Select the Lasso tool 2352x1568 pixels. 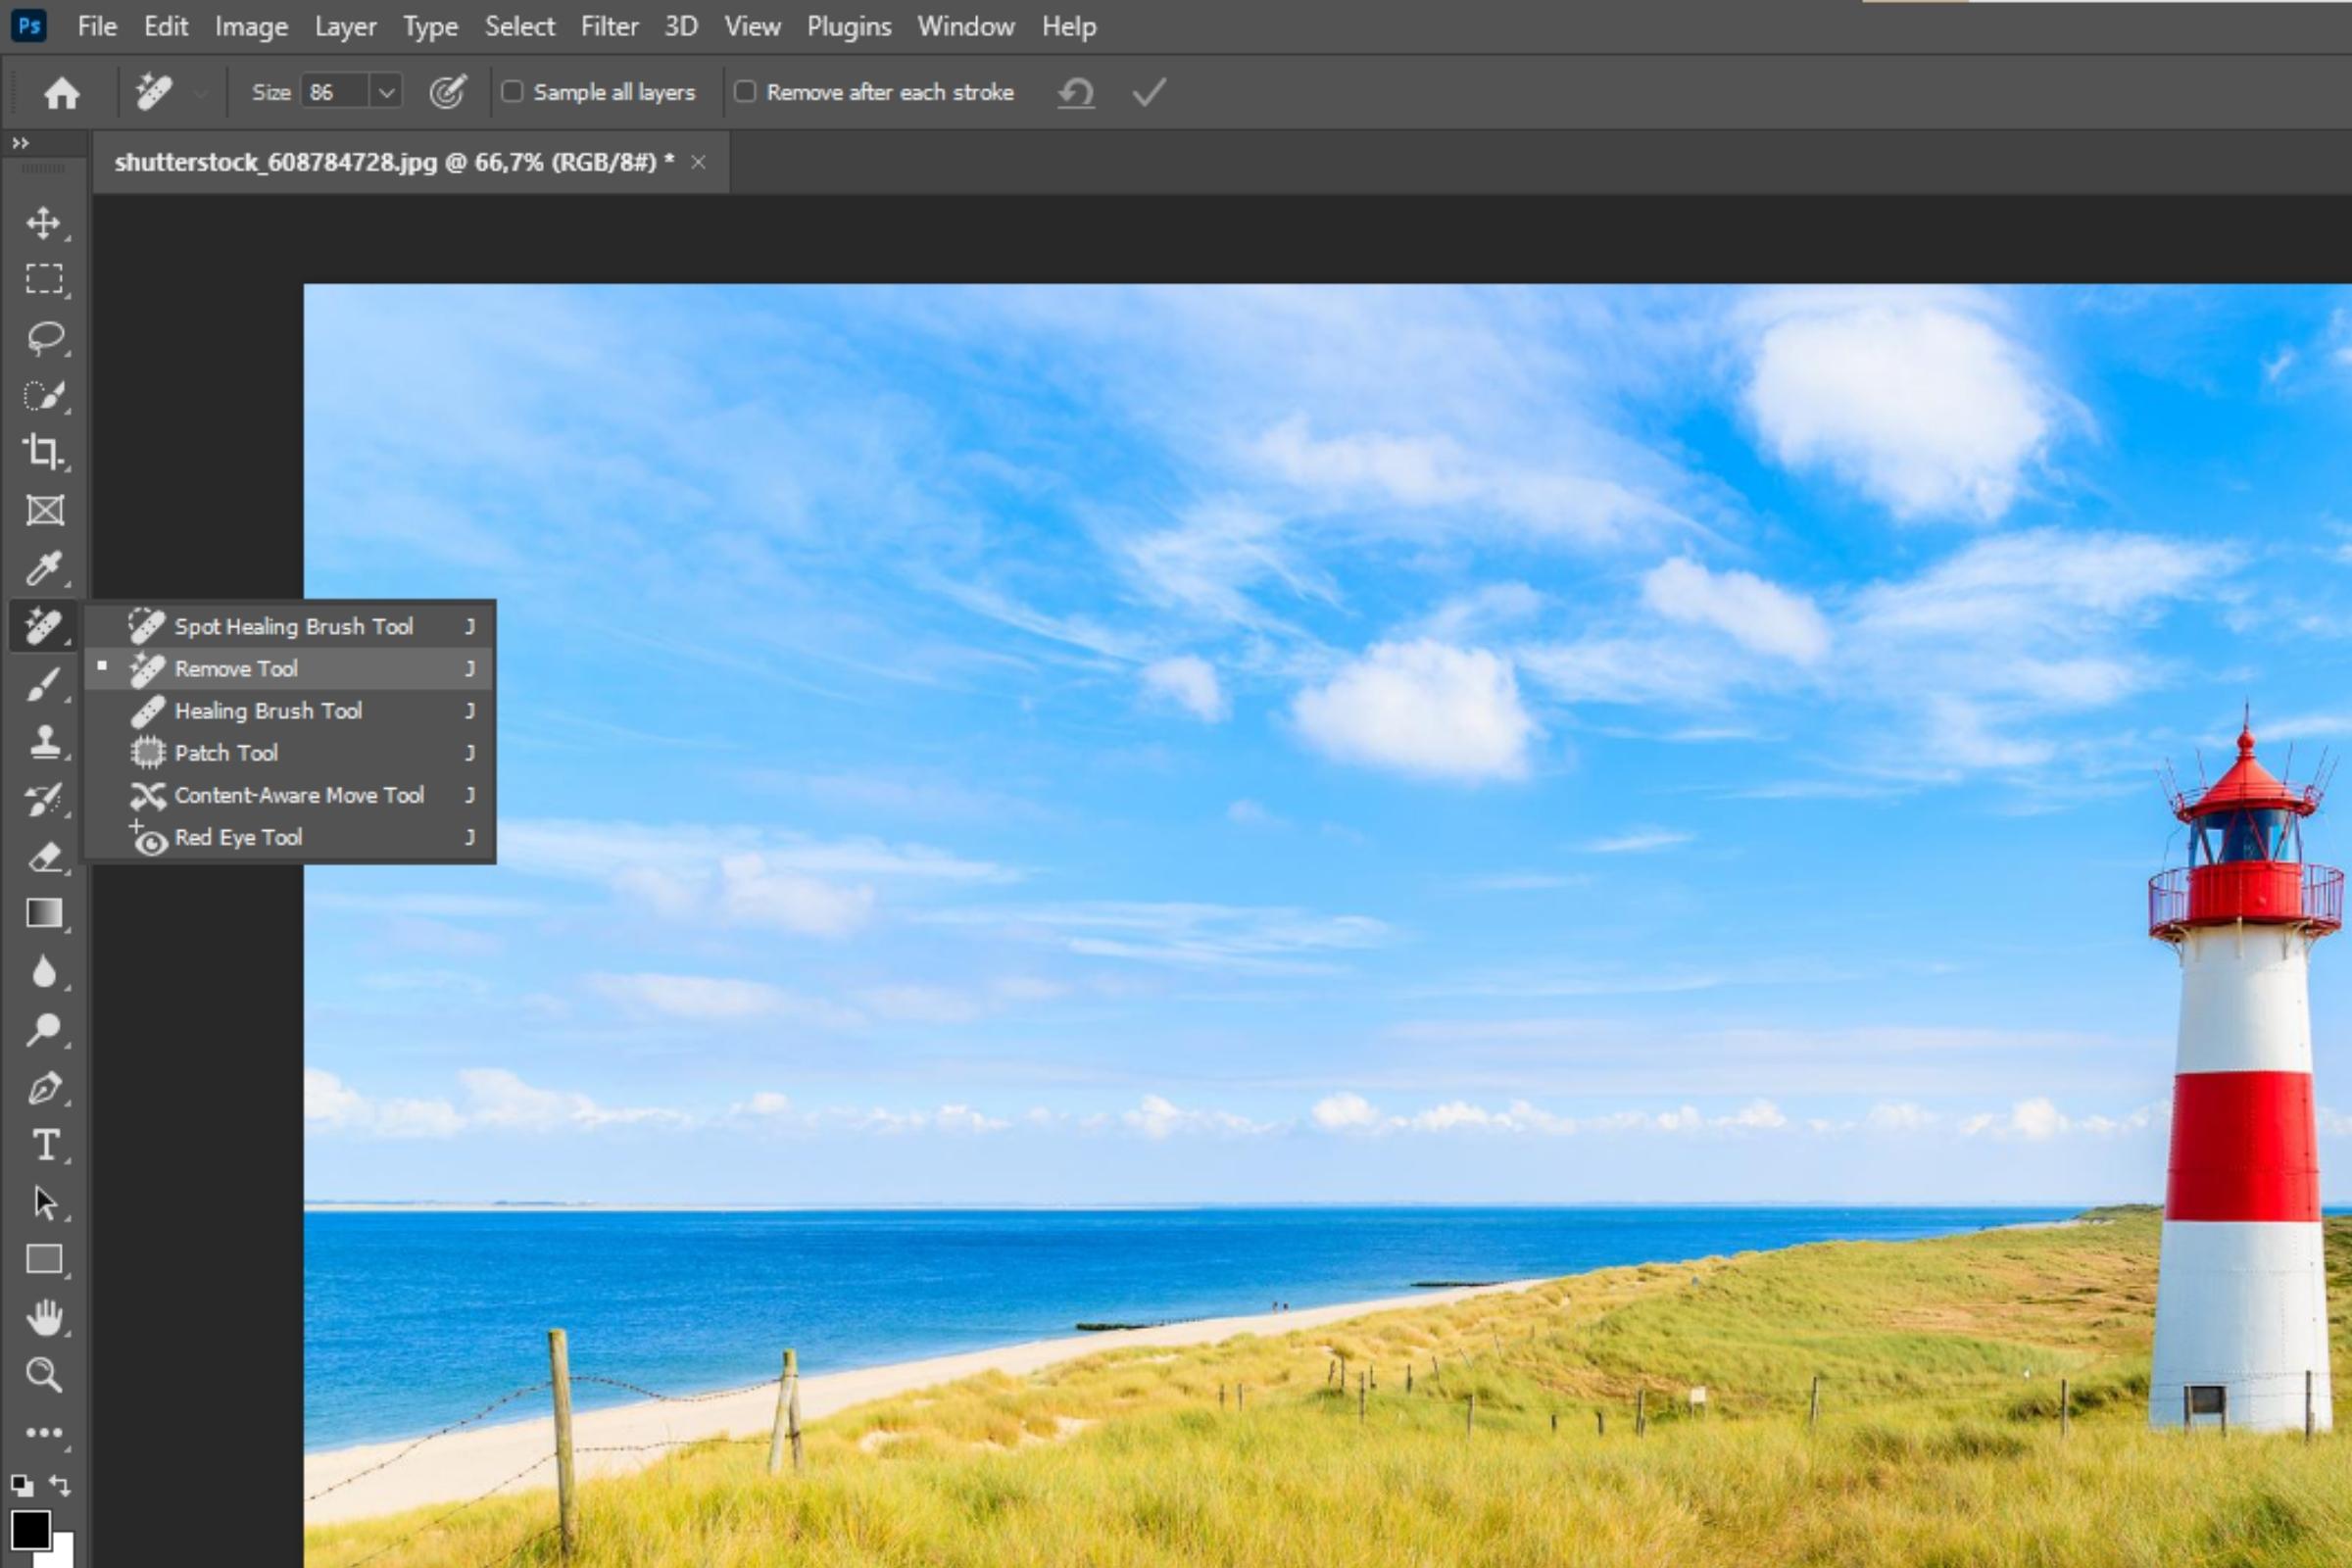43,337
